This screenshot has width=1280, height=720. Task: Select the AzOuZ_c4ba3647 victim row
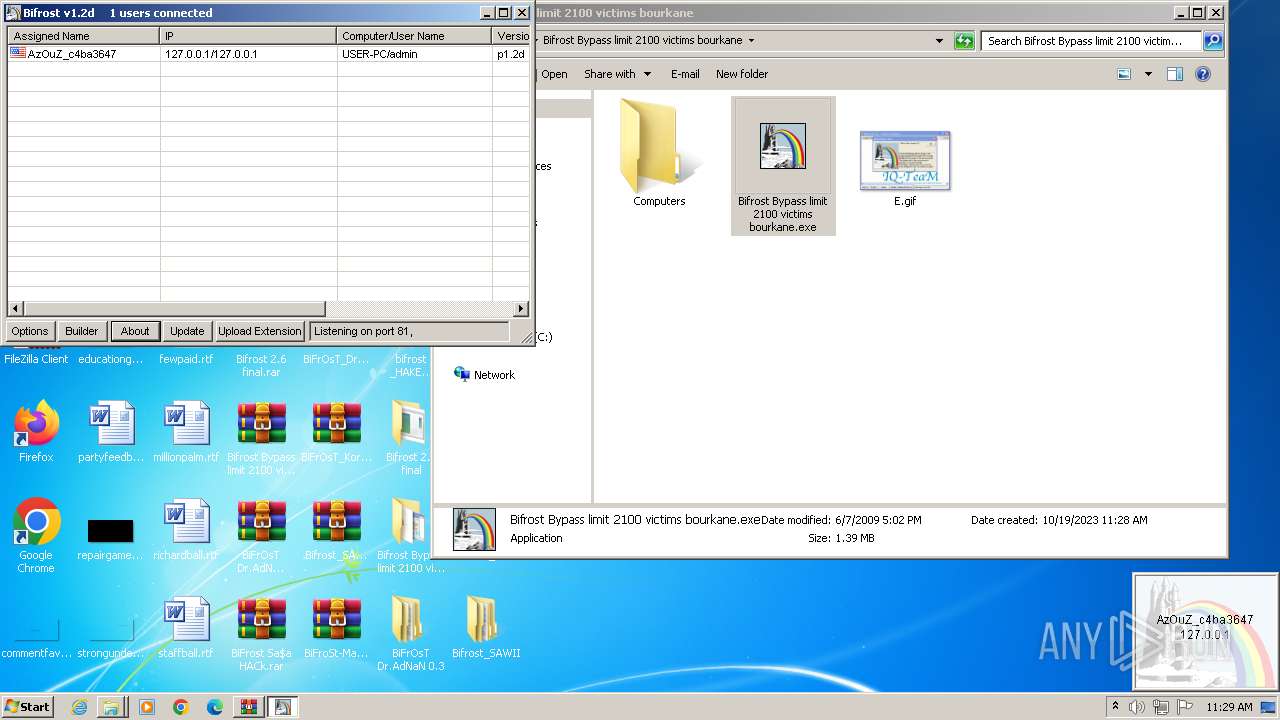[268, 54]
